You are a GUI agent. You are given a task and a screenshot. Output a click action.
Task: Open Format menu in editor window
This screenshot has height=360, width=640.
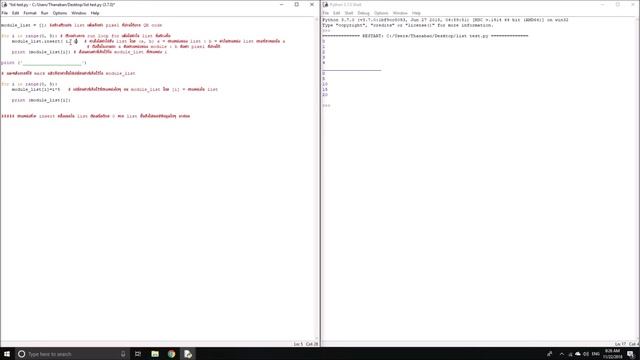pos(30,13)
